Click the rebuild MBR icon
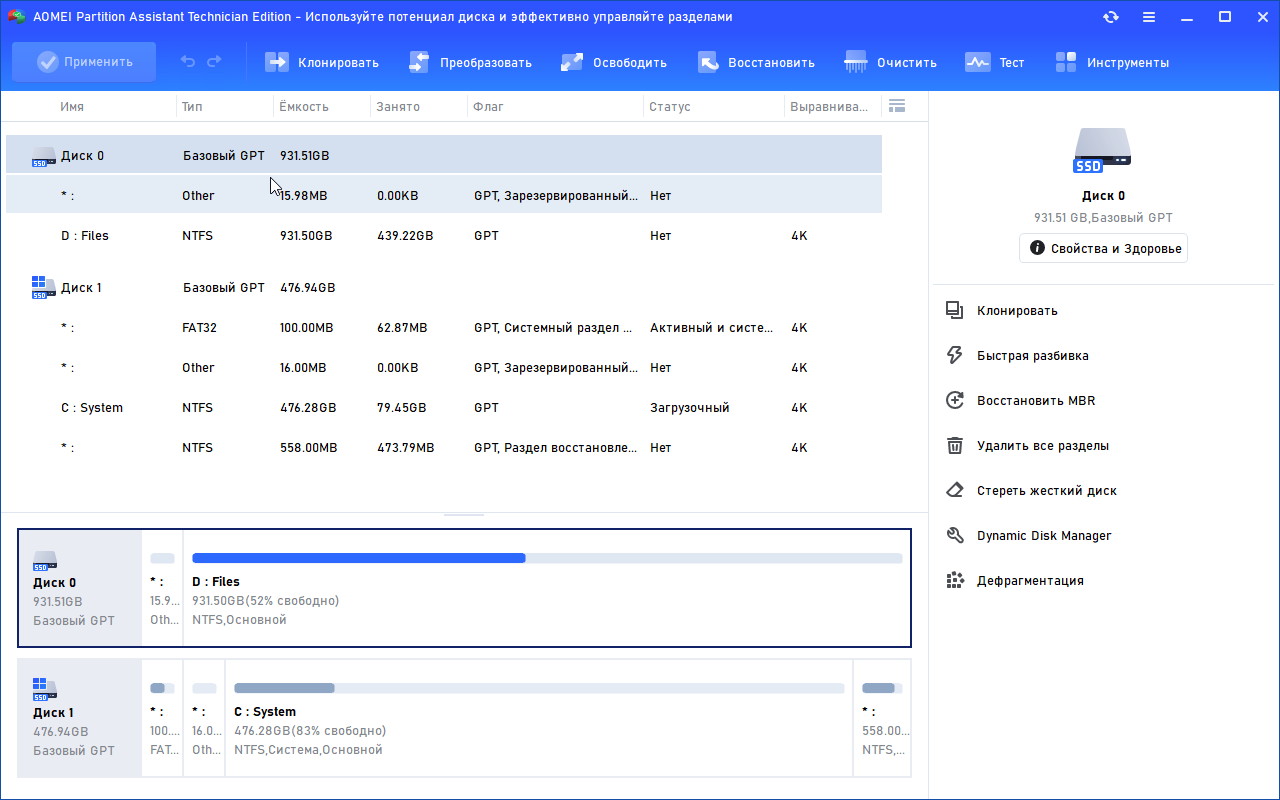Screen dimensions: 1280x800 [955, 400]
